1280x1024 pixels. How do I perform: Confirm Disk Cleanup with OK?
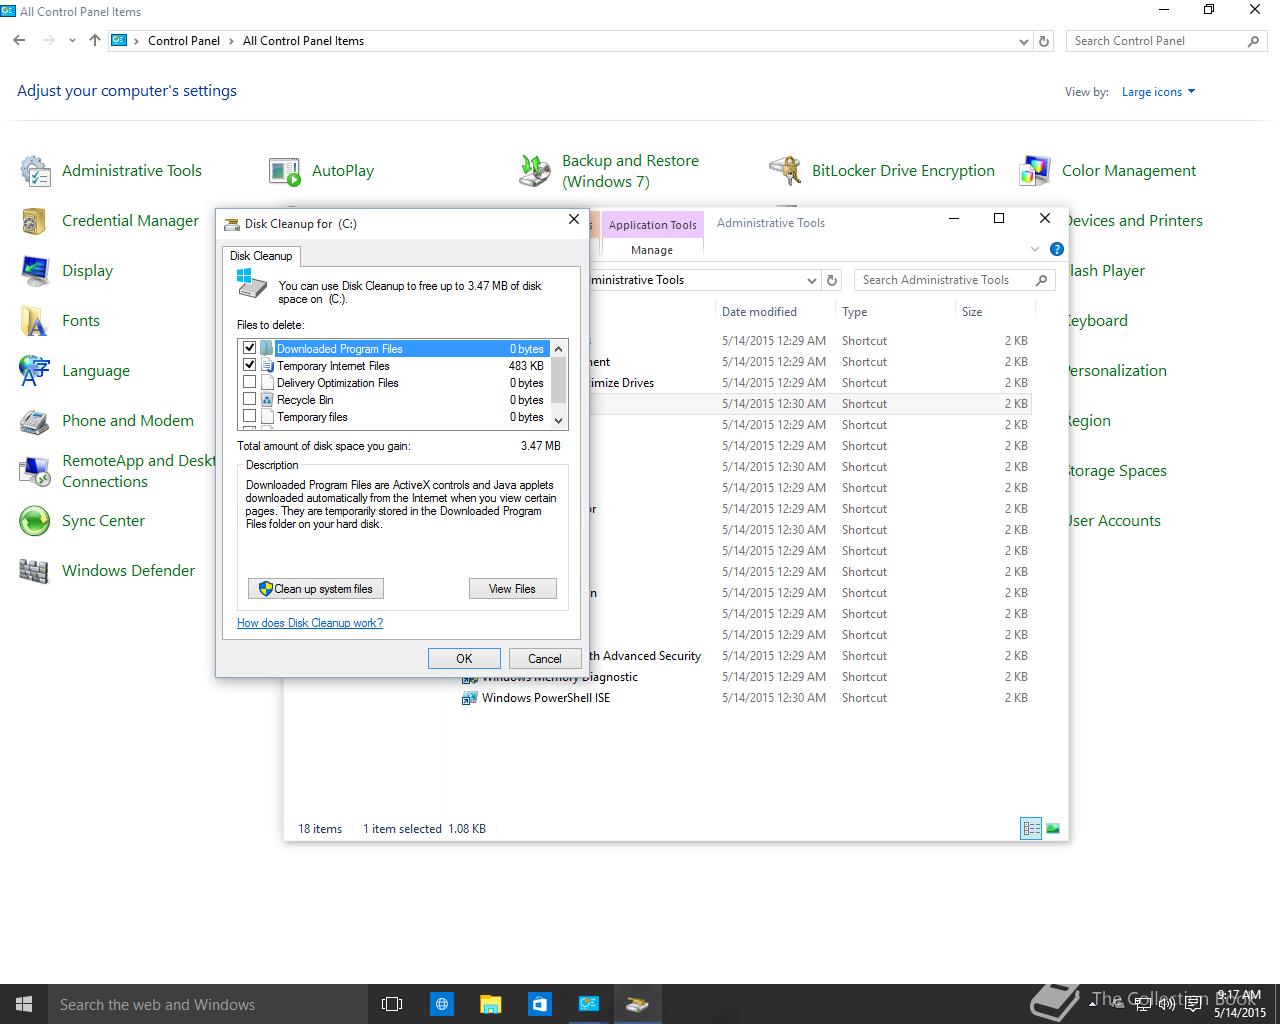[464, 658]
